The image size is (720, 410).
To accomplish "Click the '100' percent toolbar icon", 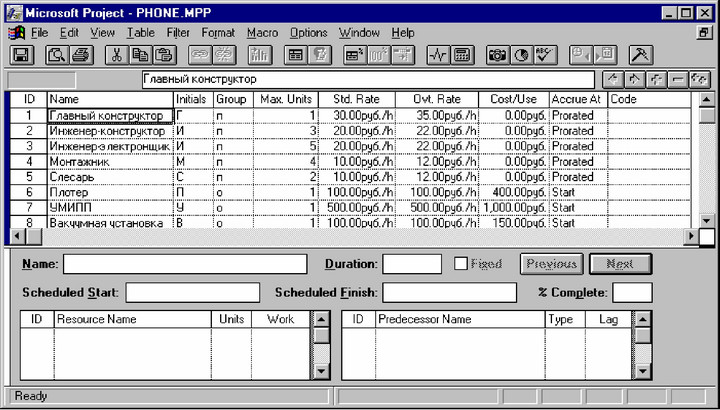I will pos(379,55).
